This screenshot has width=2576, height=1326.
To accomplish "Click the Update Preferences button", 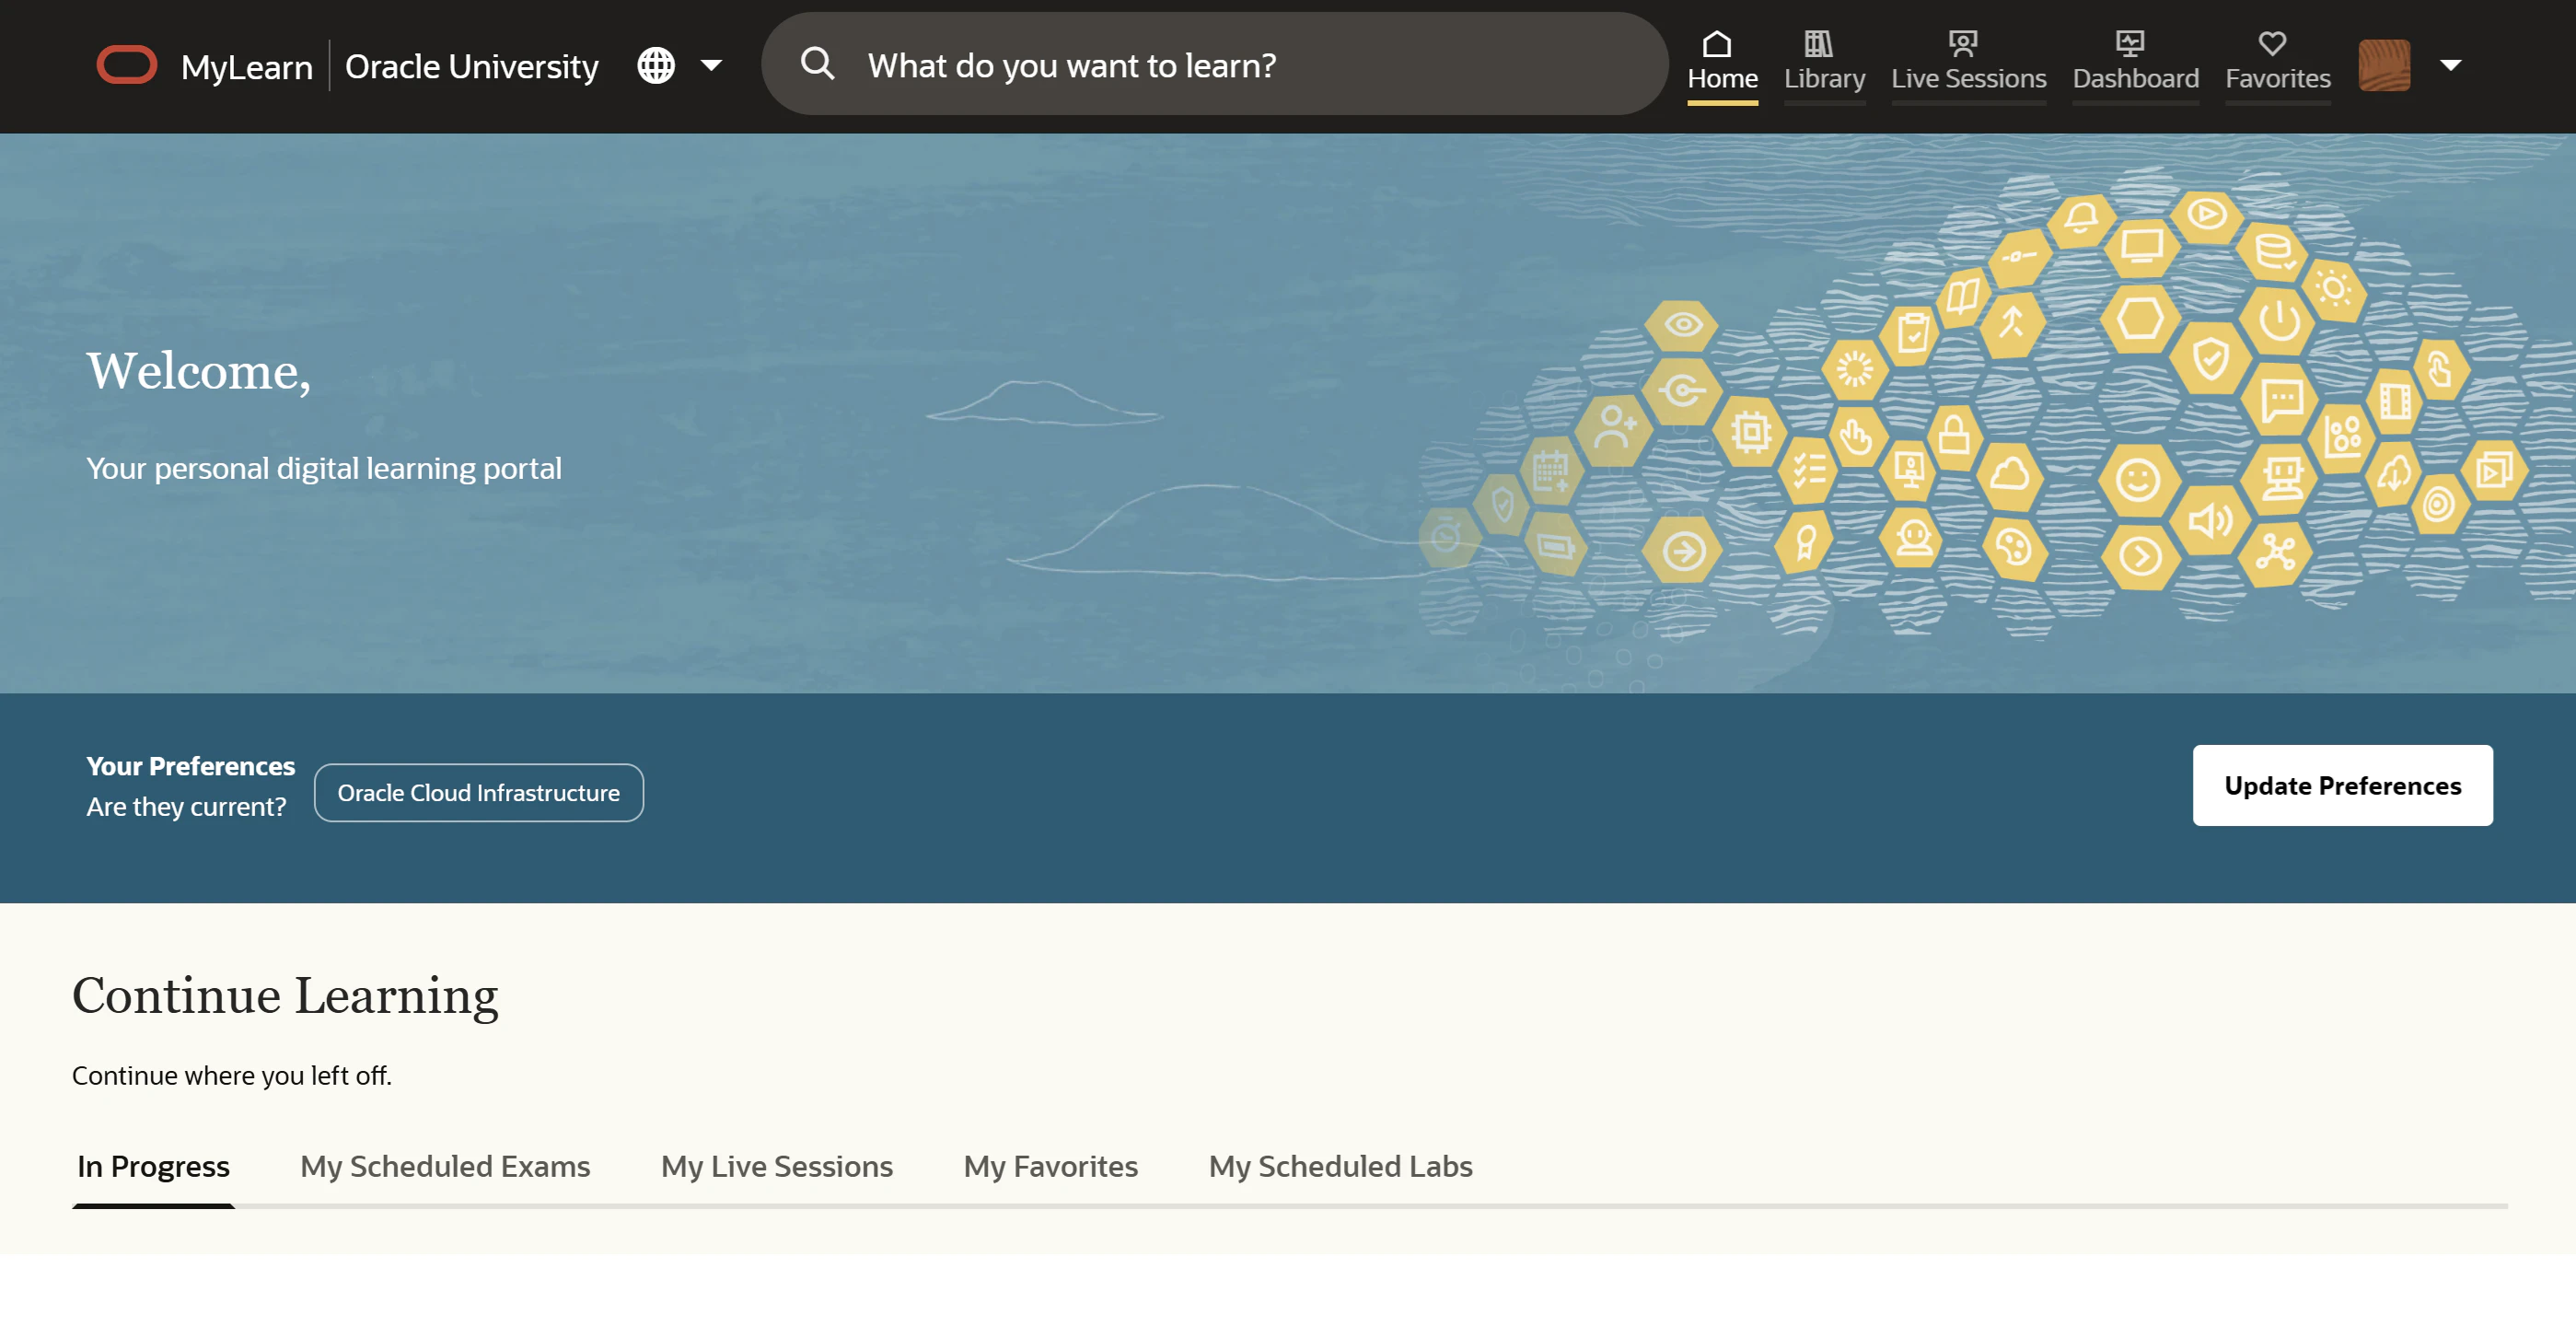I will coord(2342,786).
